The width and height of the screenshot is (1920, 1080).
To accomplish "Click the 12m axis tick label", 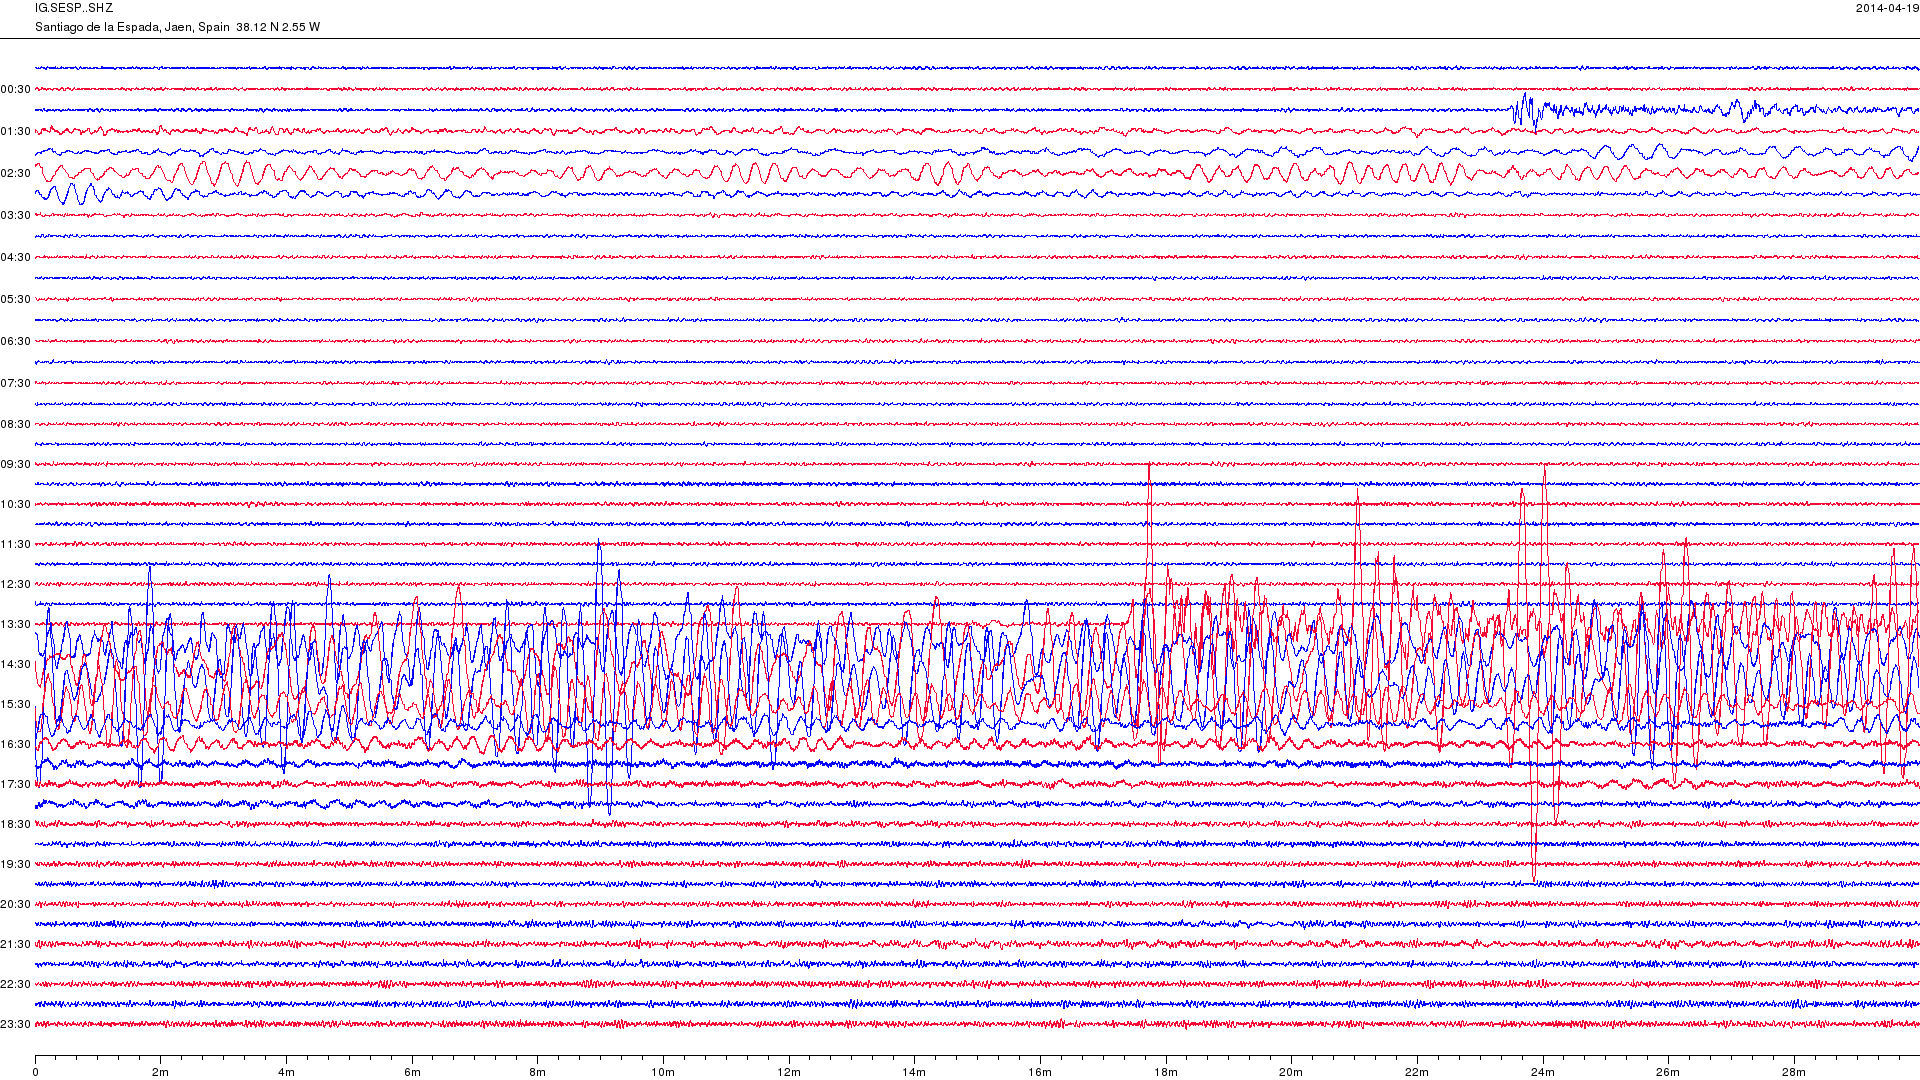I will tap(789, 1073).
